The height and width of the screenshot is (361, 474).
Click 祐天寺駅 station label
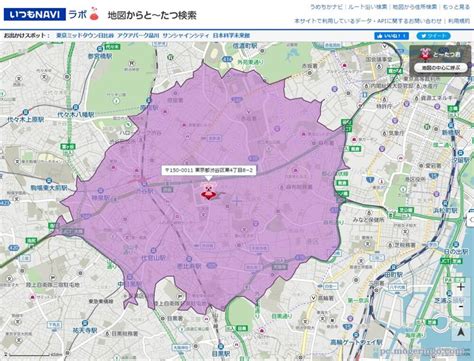[x=85, y=331]
